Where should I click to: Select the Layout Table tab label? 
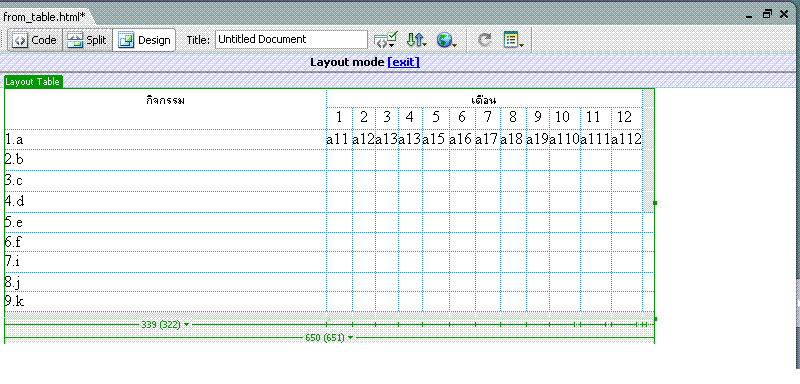[x=33, y=82]
